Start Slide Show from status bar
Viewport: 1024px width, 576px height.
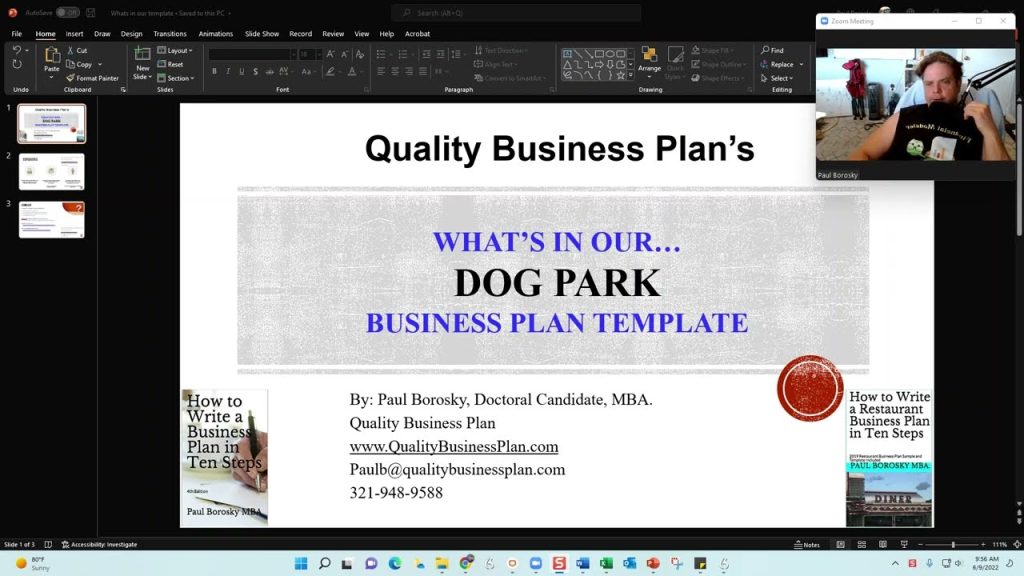tap(904, 545)
